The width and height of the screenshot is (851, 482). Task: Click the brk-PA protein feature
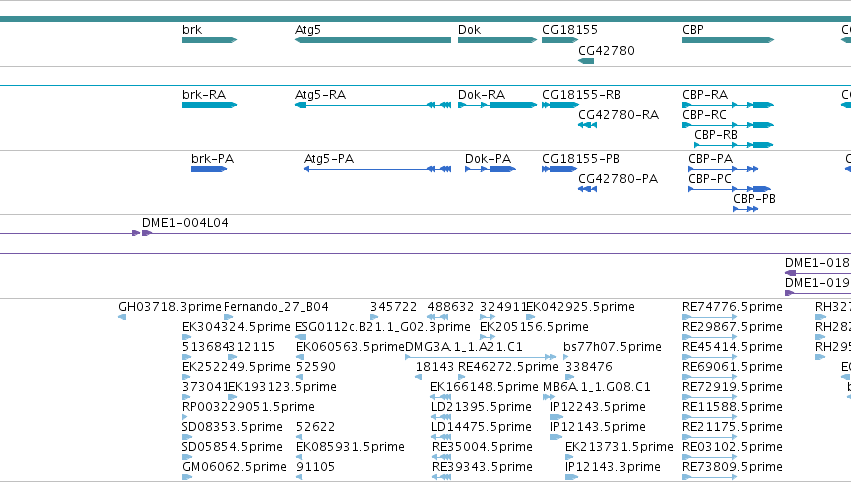click(209, 169)
